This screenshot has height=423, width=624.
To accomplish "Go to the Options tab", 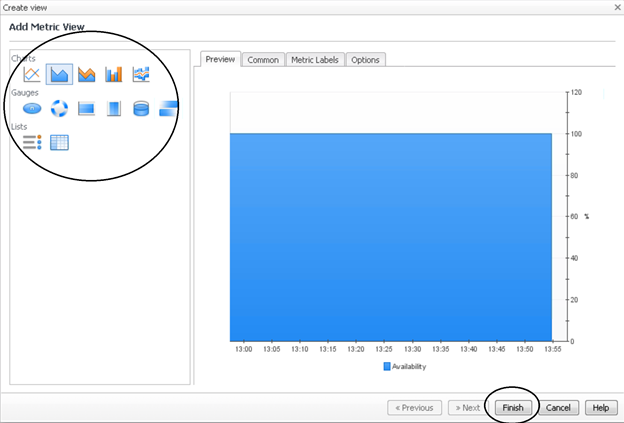I will (x=365, y=60).
